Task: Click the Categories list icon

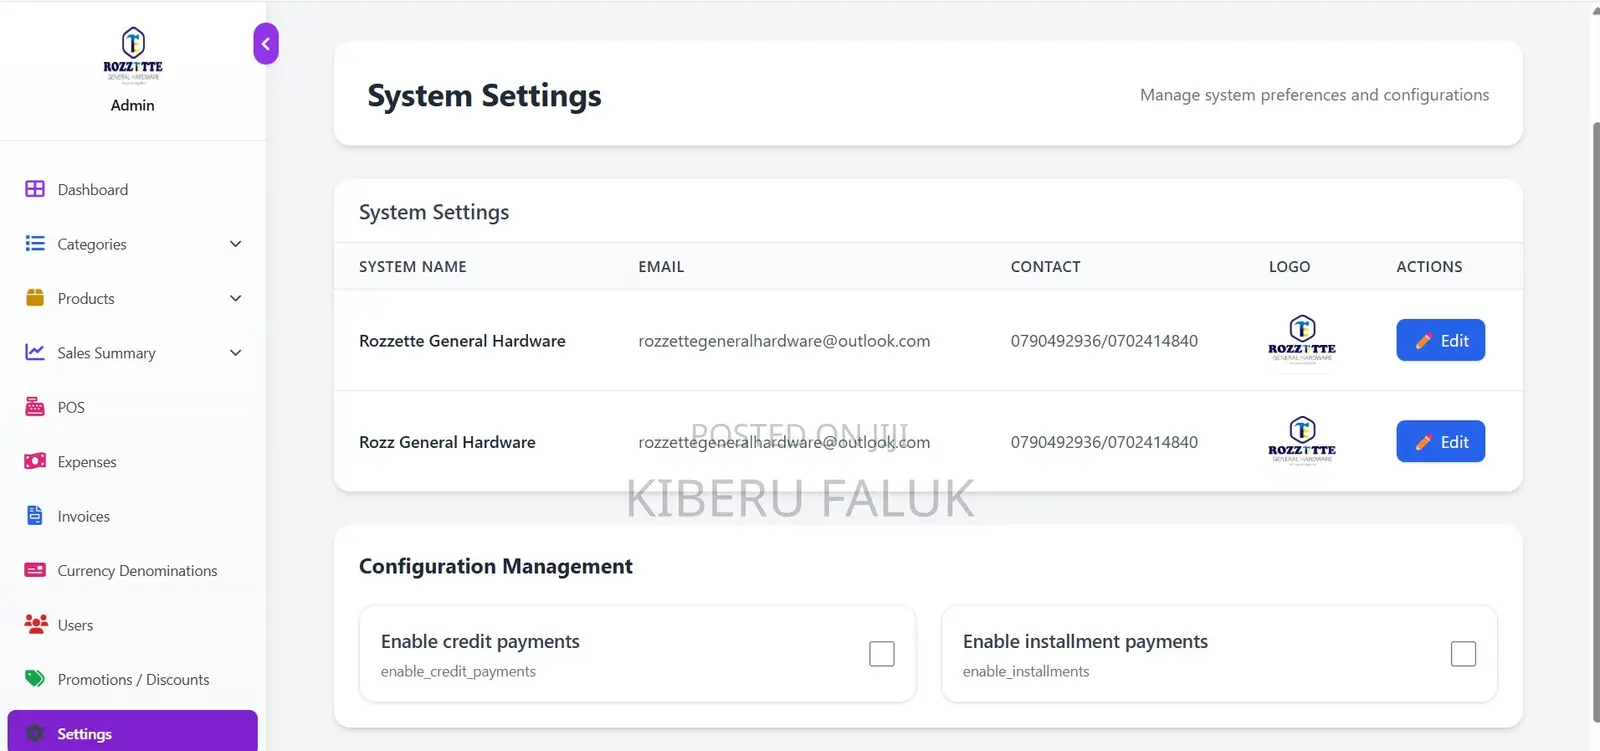Action: click(x=35, y=243)
